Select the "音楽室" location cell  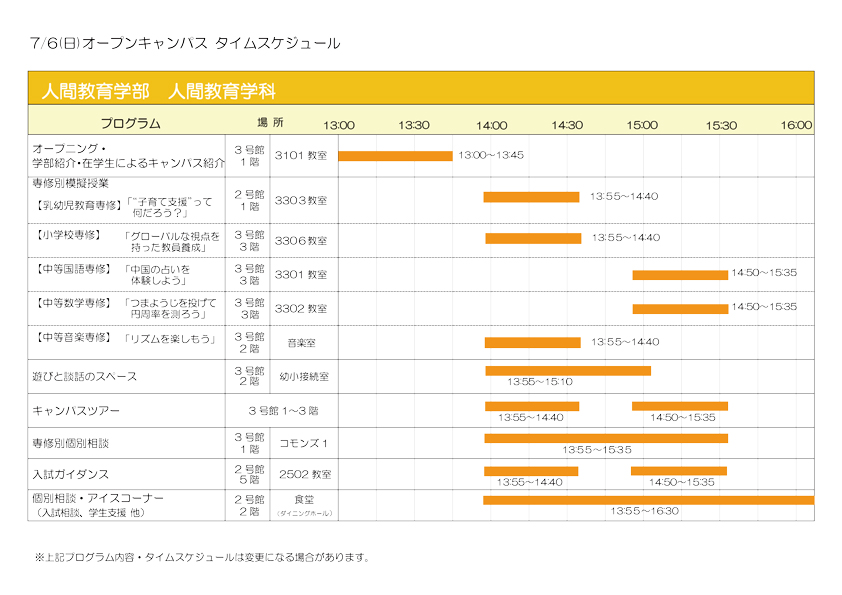click(302, 343)
